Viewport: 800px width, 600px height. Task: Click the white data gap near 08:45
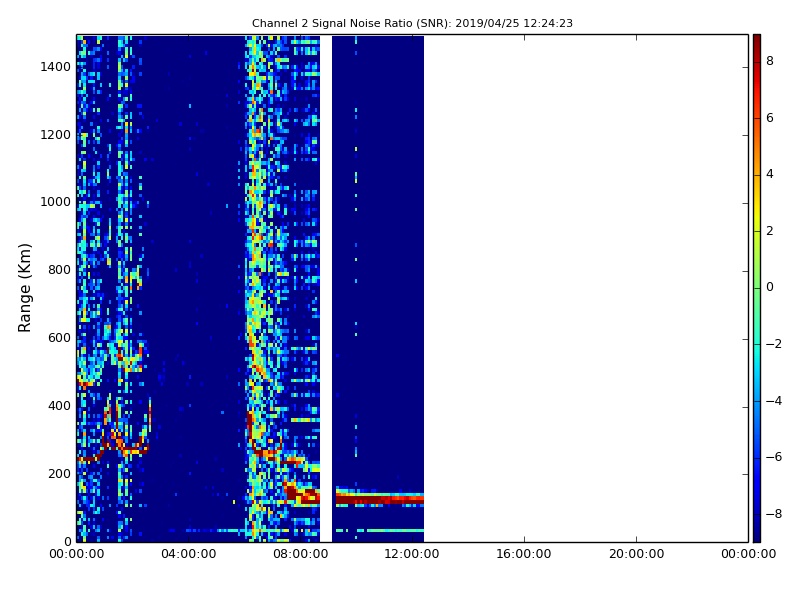point(326,288)
